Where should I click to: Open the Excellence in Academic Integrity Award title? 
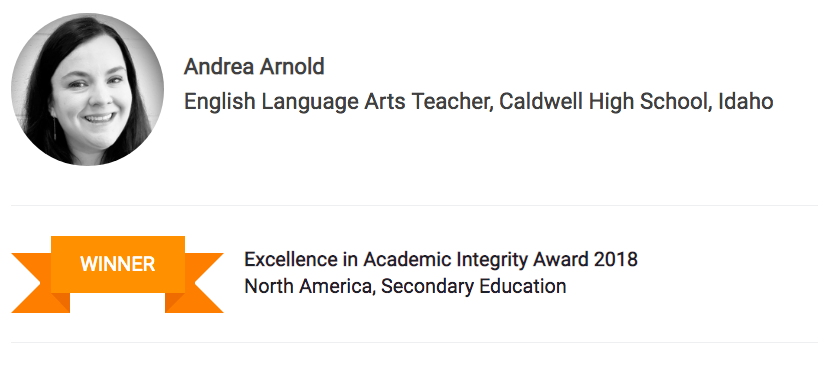(441, 259)
